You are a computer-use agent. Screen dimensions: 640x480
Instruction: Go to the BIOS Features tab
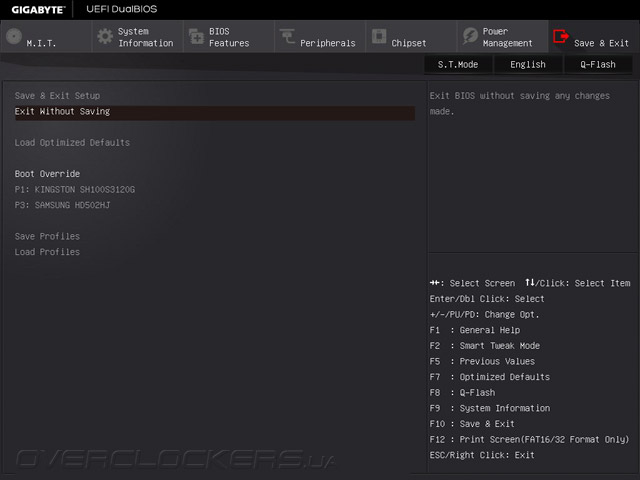229,36
